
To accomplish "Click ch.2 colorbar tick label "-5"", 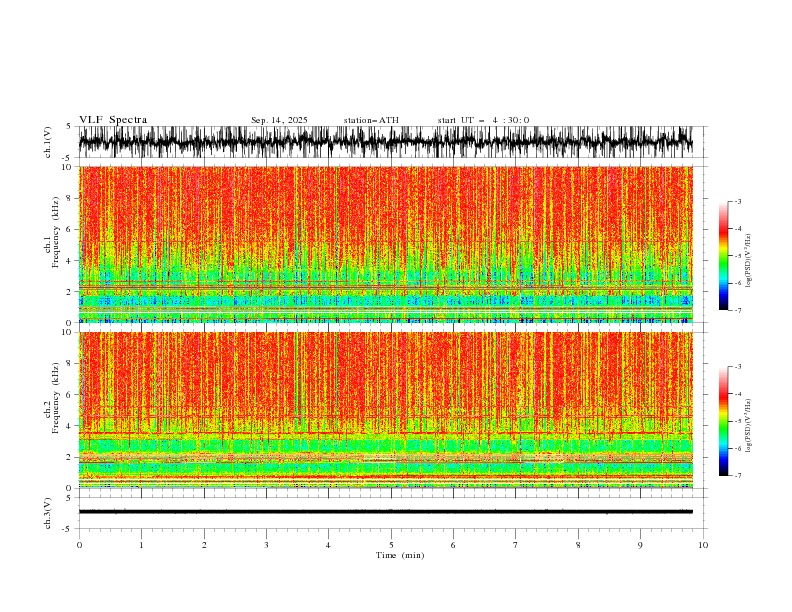I will 738,421.
